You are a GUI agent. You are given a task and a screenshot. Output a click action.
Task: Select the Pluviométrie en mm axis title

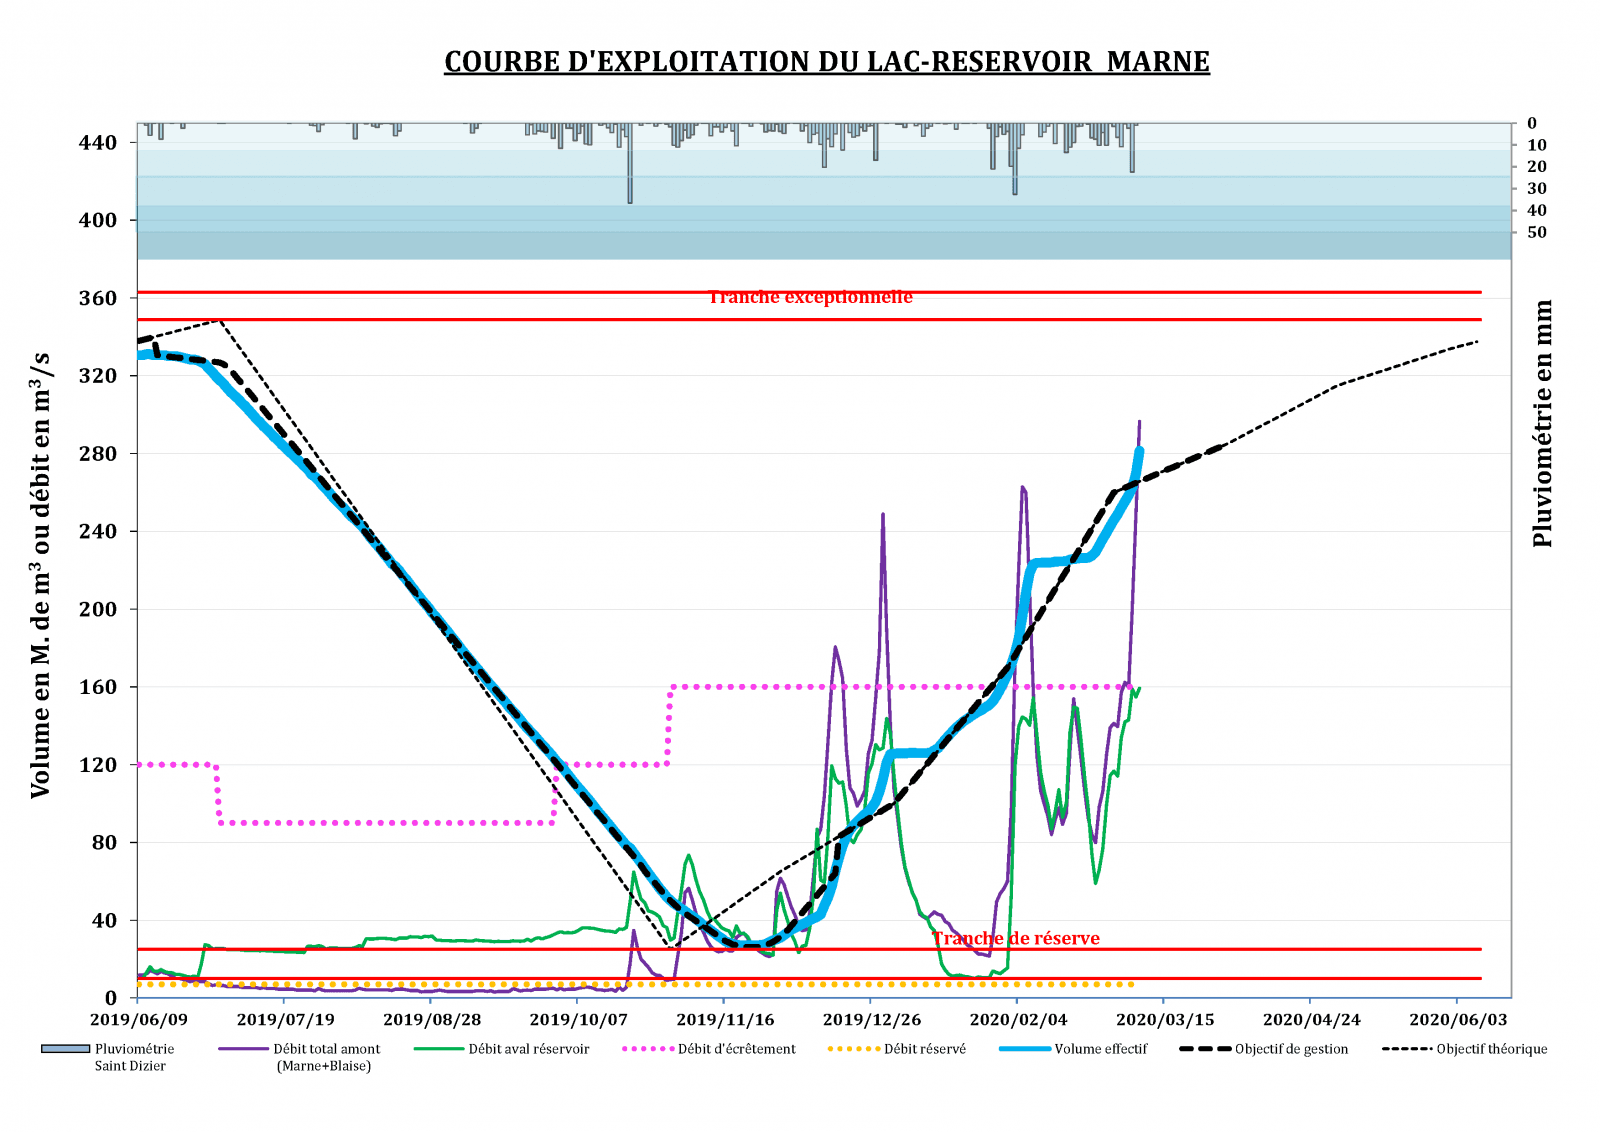click(x=1543, y=423)
